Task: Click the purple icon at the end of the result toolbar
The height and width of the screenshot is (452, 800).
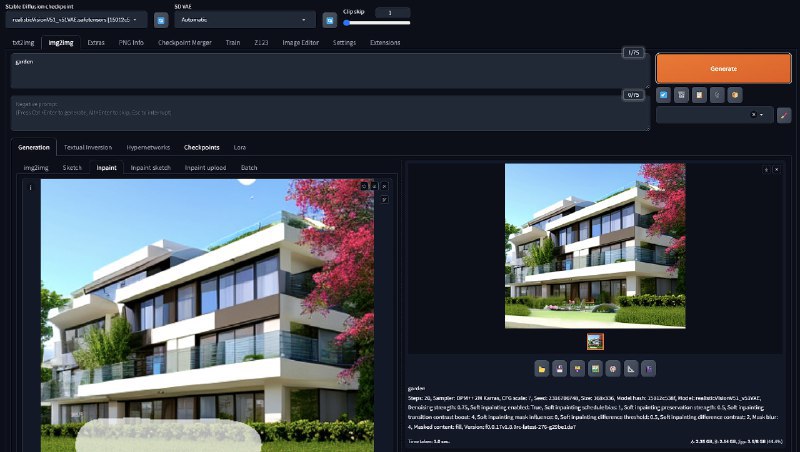Action: click(648, 369)
